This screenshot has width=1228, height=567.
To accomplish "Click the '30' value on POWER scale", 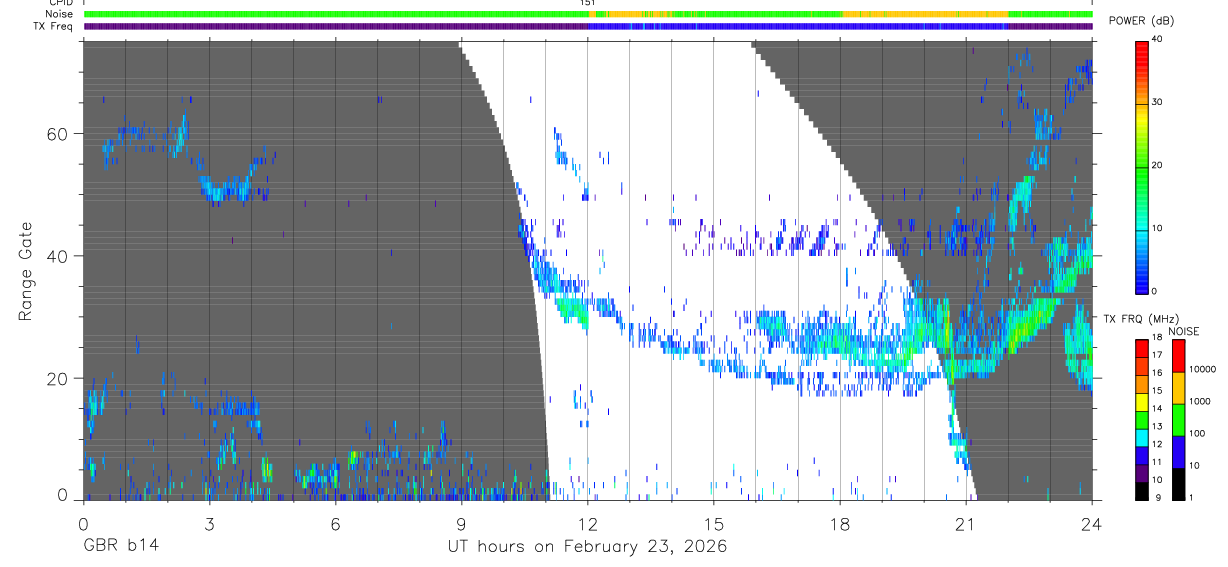I will [x=1155, y=103].
